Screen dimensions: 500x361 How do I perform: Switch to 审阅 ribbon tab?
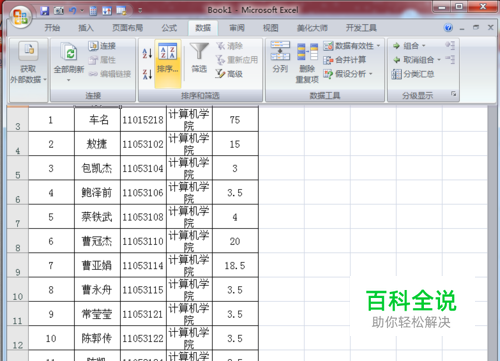tap(237, 28)
